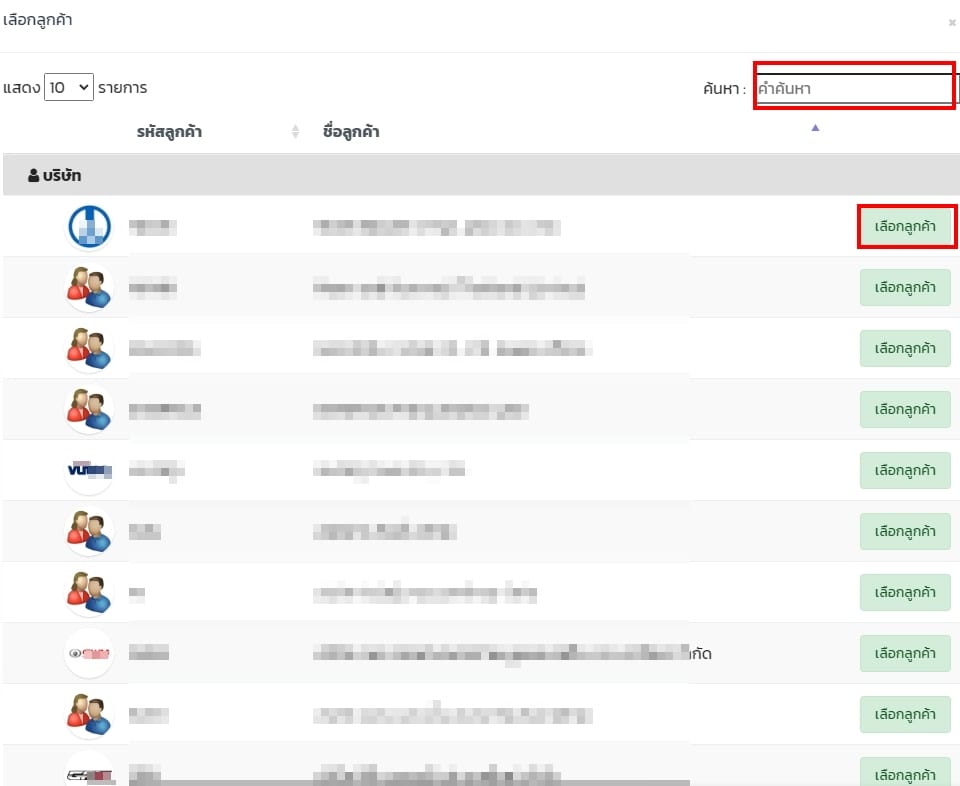Click the 'vu' company logo avatar
The width and height of the screenshot is (960, 786).
[x=89, y=470]
